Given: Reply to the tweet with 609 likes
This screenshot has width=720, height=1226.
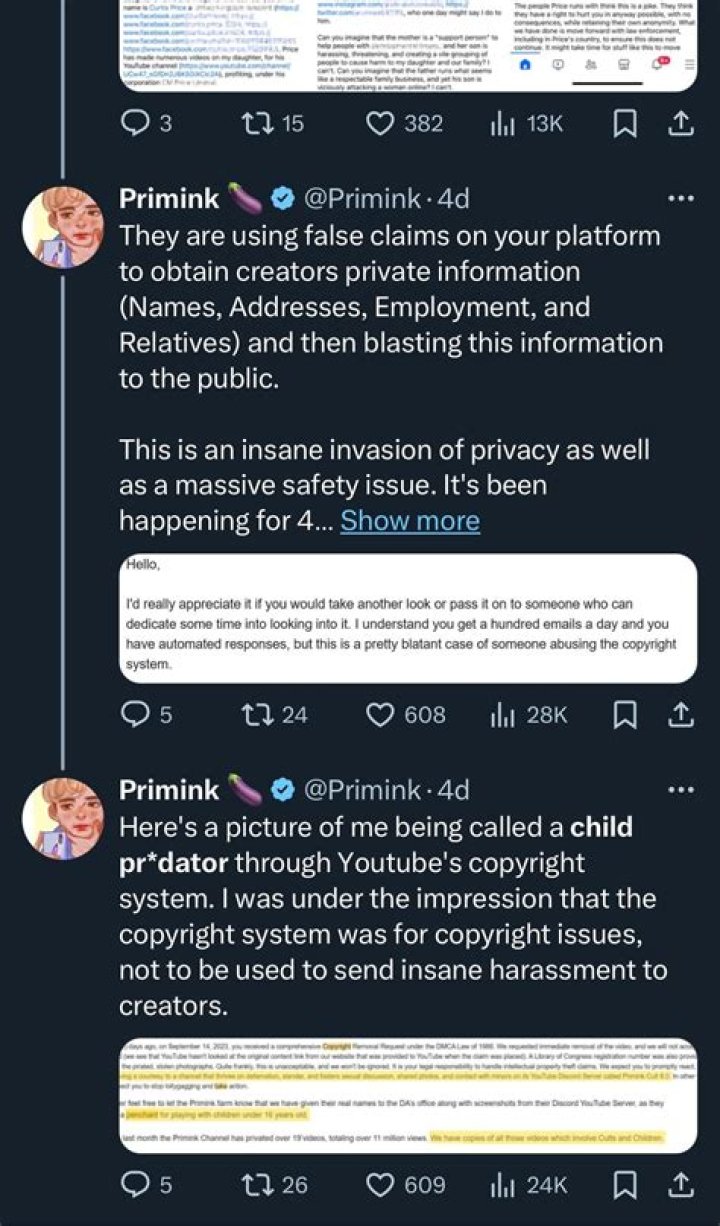Looking at the screenshot, I should 135,1184.
